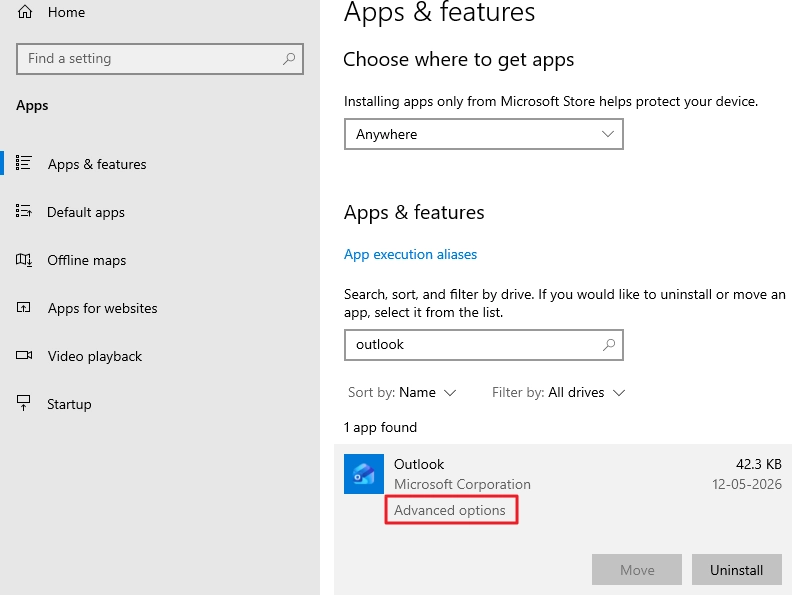Click the Default apps sidebar icon
792x595 pixels.
point(24,211)
